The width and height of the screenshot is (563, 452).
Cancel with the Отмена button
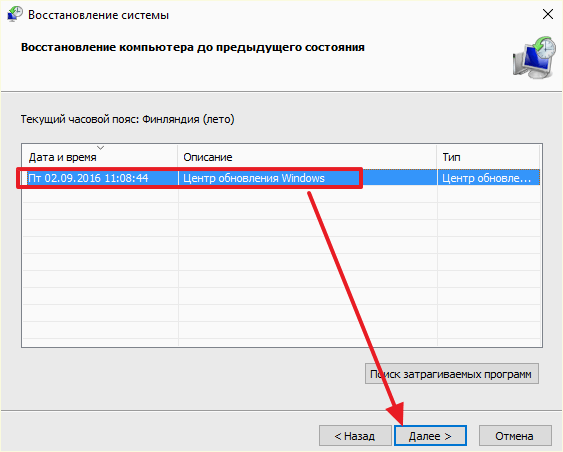[515, 436]
